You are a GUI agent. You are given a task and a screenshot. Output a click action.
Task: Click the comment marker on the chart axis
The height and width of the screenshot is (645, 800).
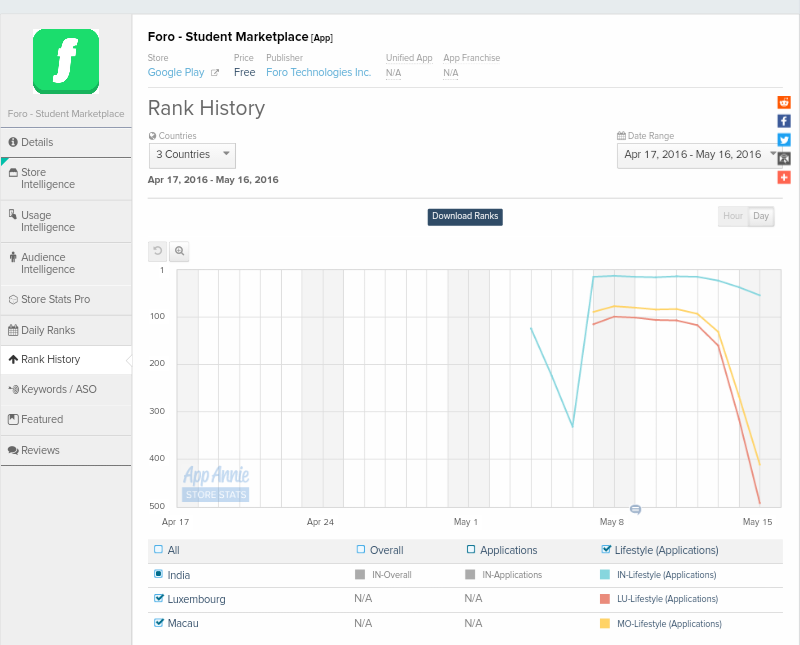click(x=635, y=509)
